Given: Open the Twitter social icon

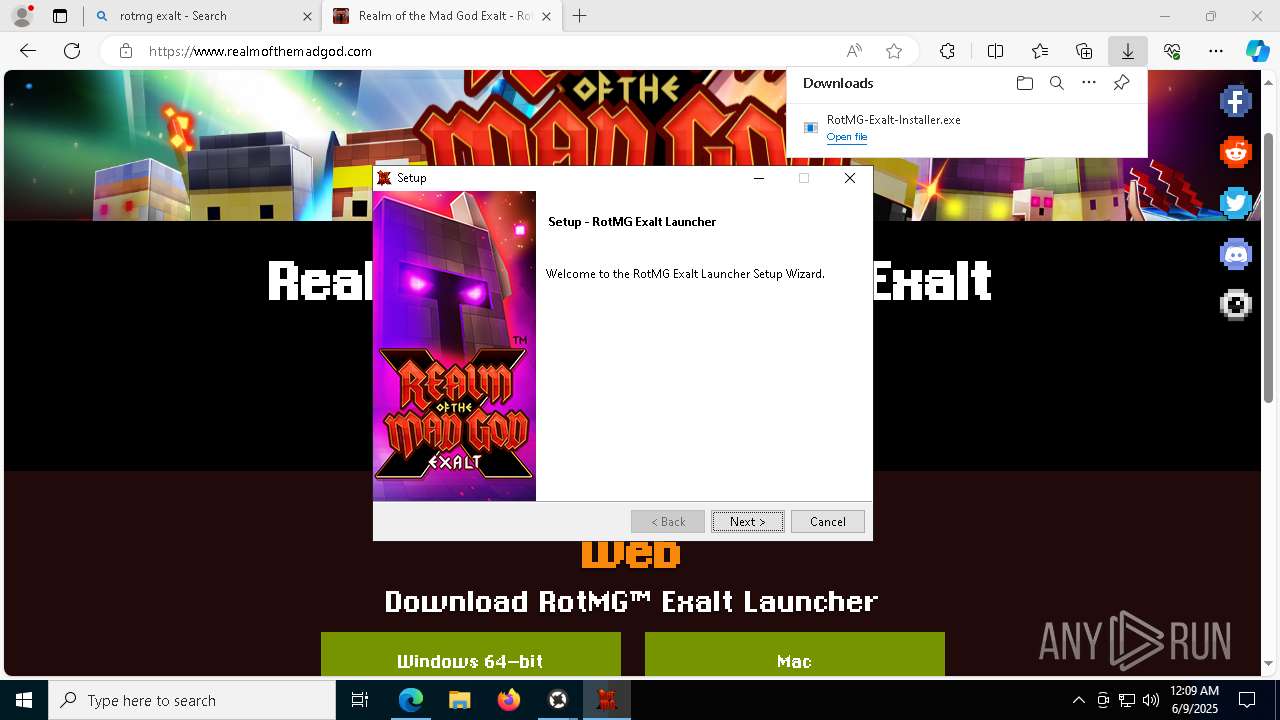Looking at the screenshot, I should coord(1236,203).
